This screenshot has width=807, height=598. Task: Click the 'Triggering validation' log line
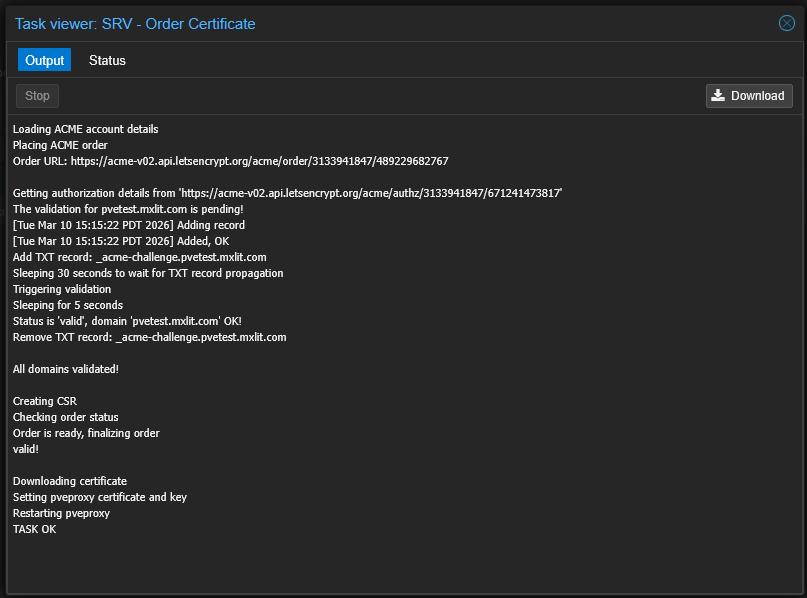pos(62,289)
